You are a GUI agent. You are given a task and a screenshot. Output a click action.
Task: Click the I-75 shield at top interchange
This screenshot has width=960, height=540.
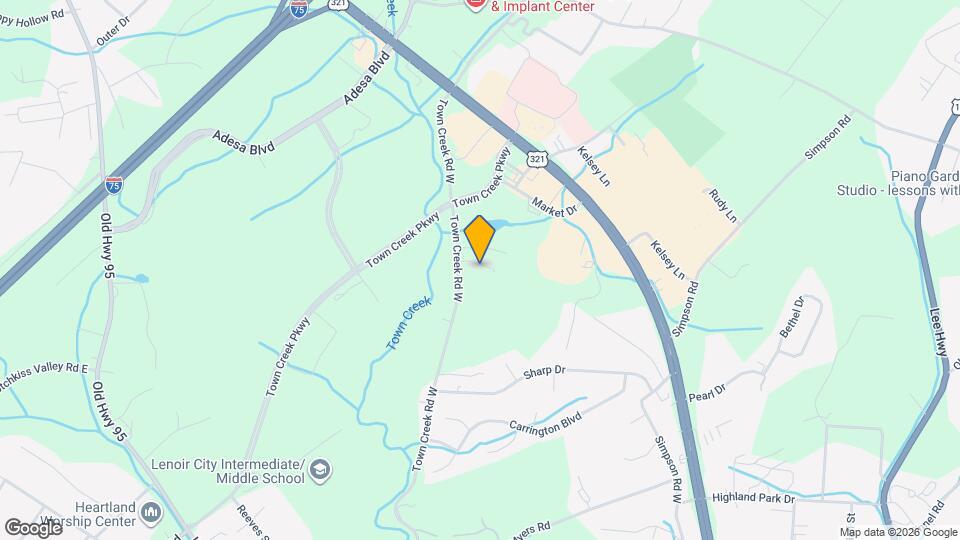(299, 9)
